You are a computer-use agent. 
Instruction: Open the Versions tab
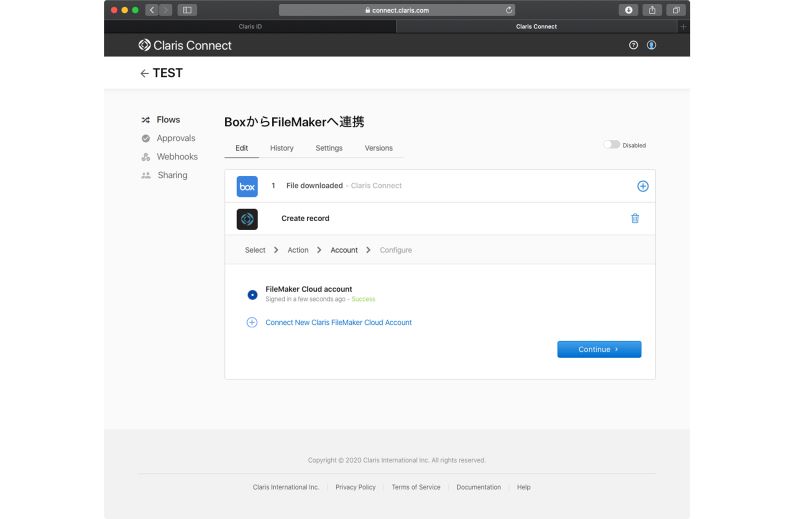(379, 148)
